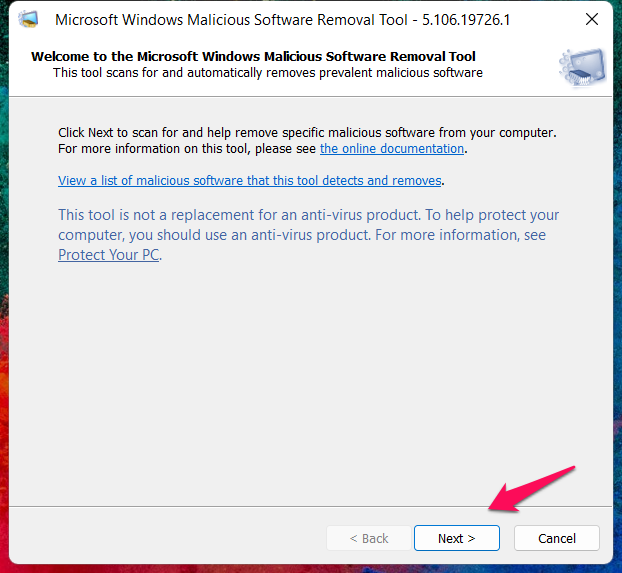Click the Next button to start scan
Screen dimensions: 622x573
point(457,538)
